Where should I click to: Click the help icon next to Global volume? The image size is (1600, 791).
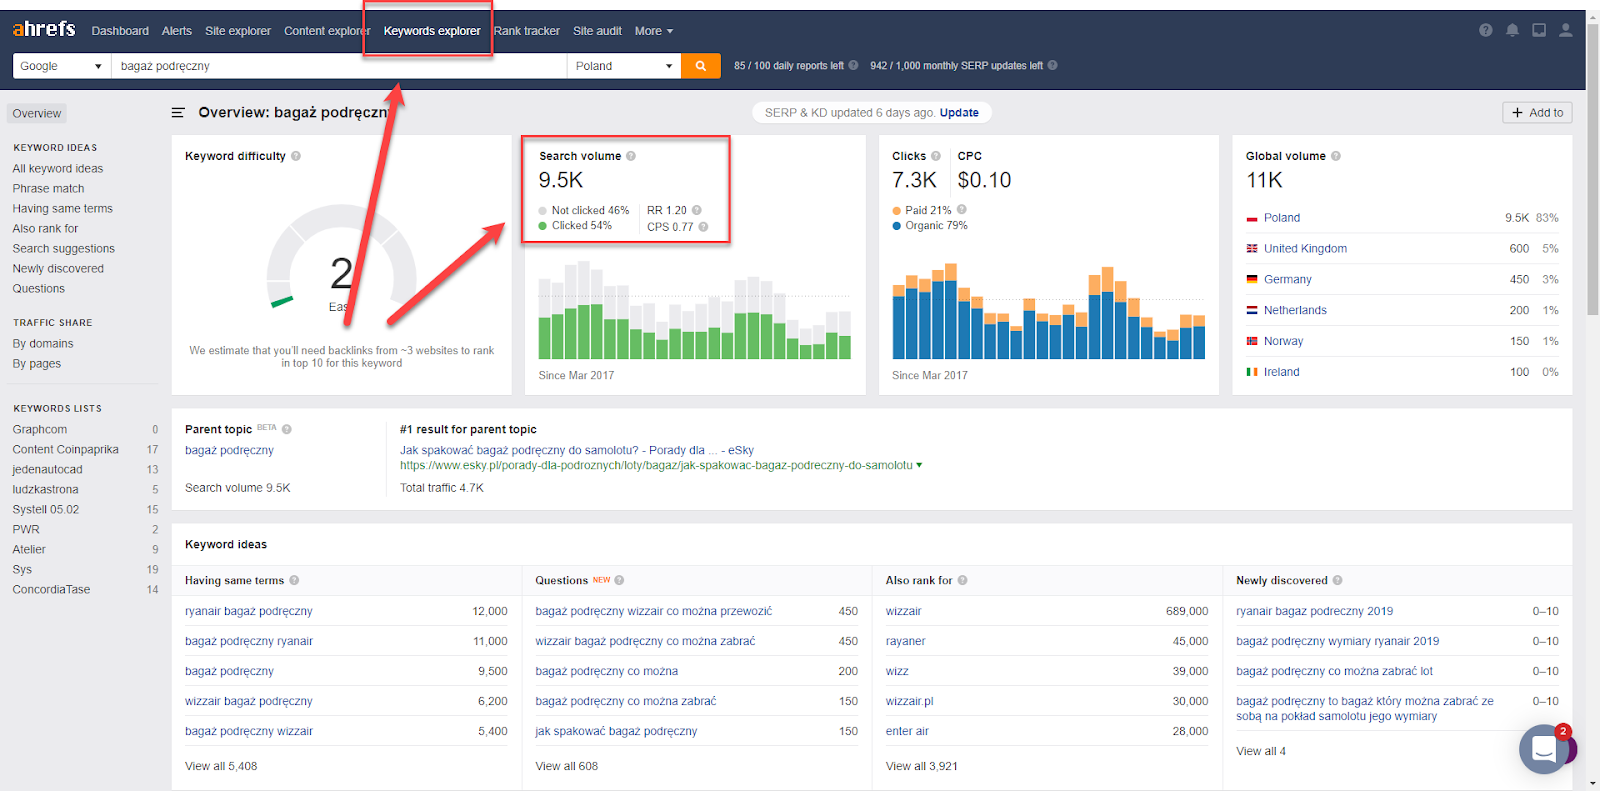coord(1336,156)
